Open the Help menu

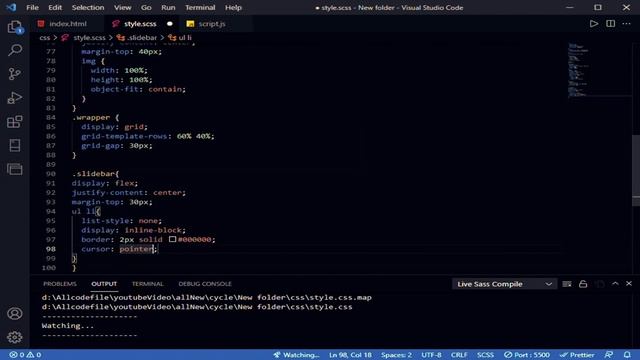tap(233, 7)
